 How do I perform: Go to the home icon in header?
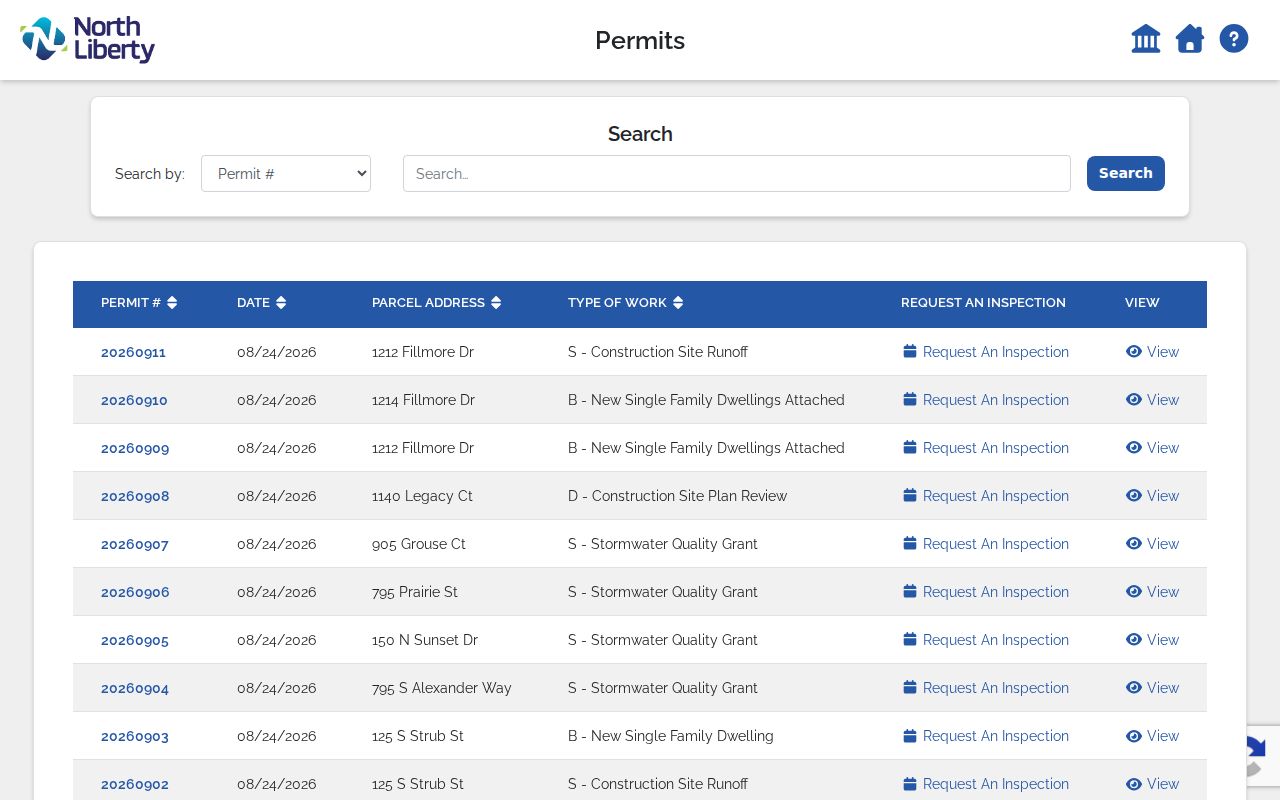point(1190,39)
